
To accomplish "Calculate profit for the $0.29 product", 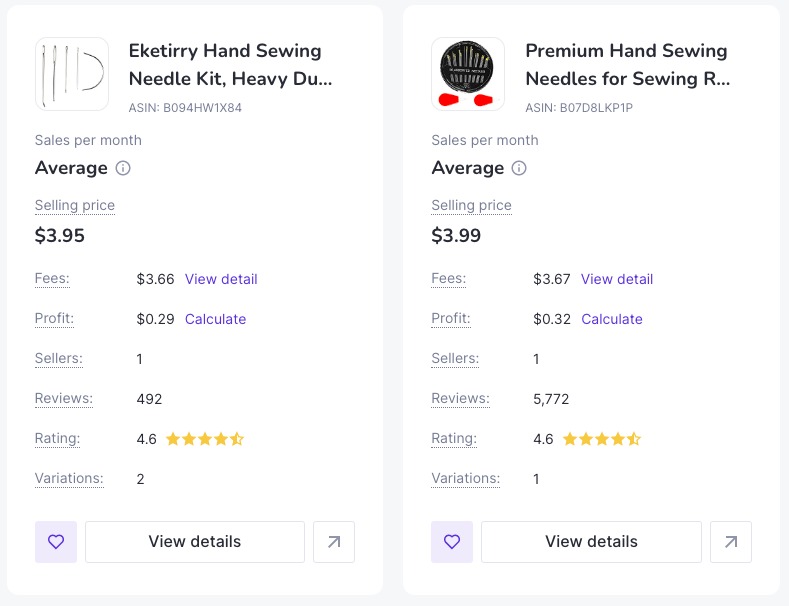I will pos(215,319).
